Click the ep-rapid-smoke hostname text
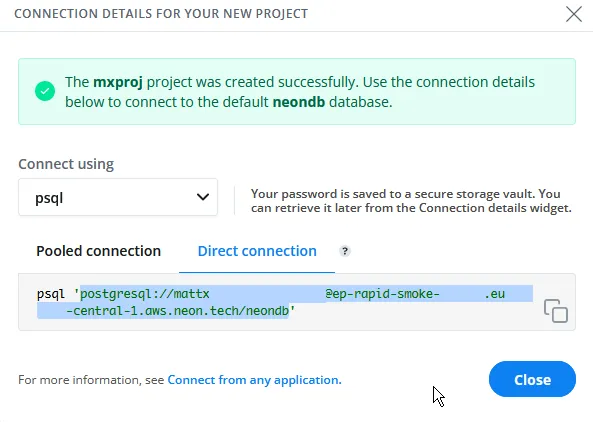 point(382,294)
